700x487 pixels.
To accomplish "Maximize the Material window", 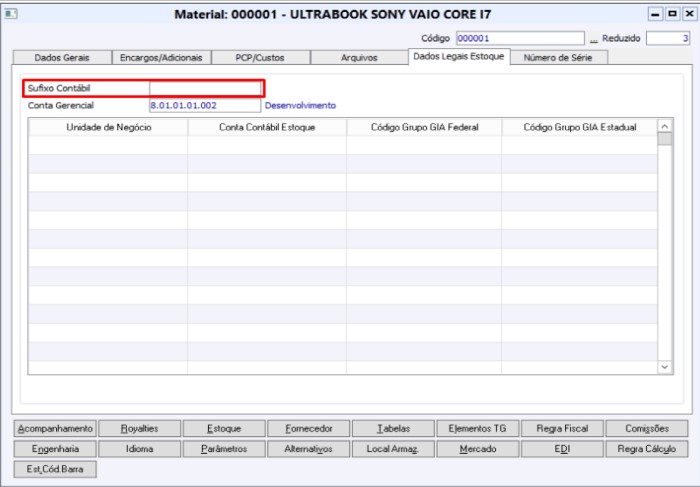I will pyautogui.click(x=672, y=14).
